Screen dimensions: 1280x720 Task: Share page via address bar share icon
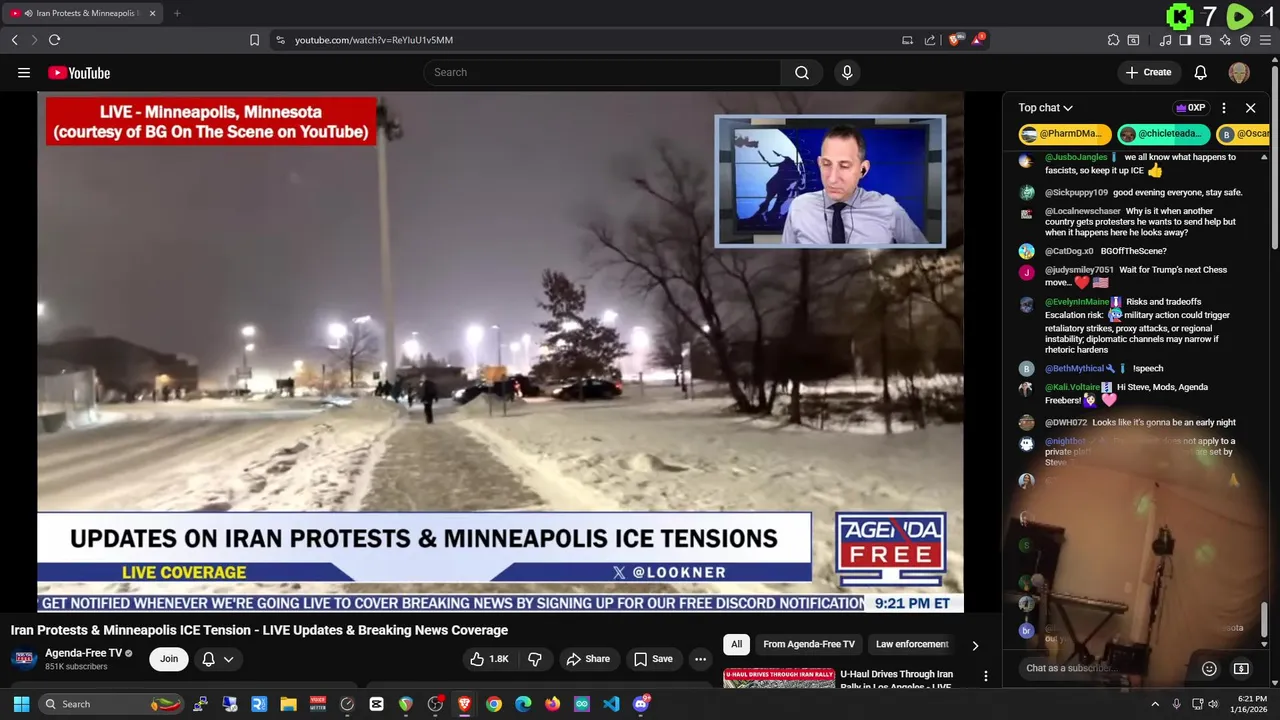point(930,40)
